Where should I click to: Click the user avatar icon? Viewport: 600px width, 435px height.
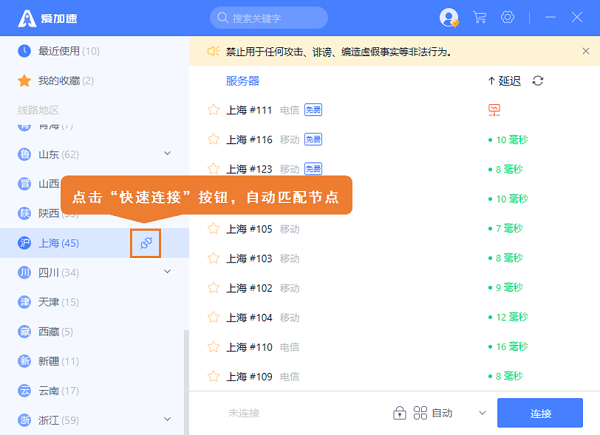point(449,18)
